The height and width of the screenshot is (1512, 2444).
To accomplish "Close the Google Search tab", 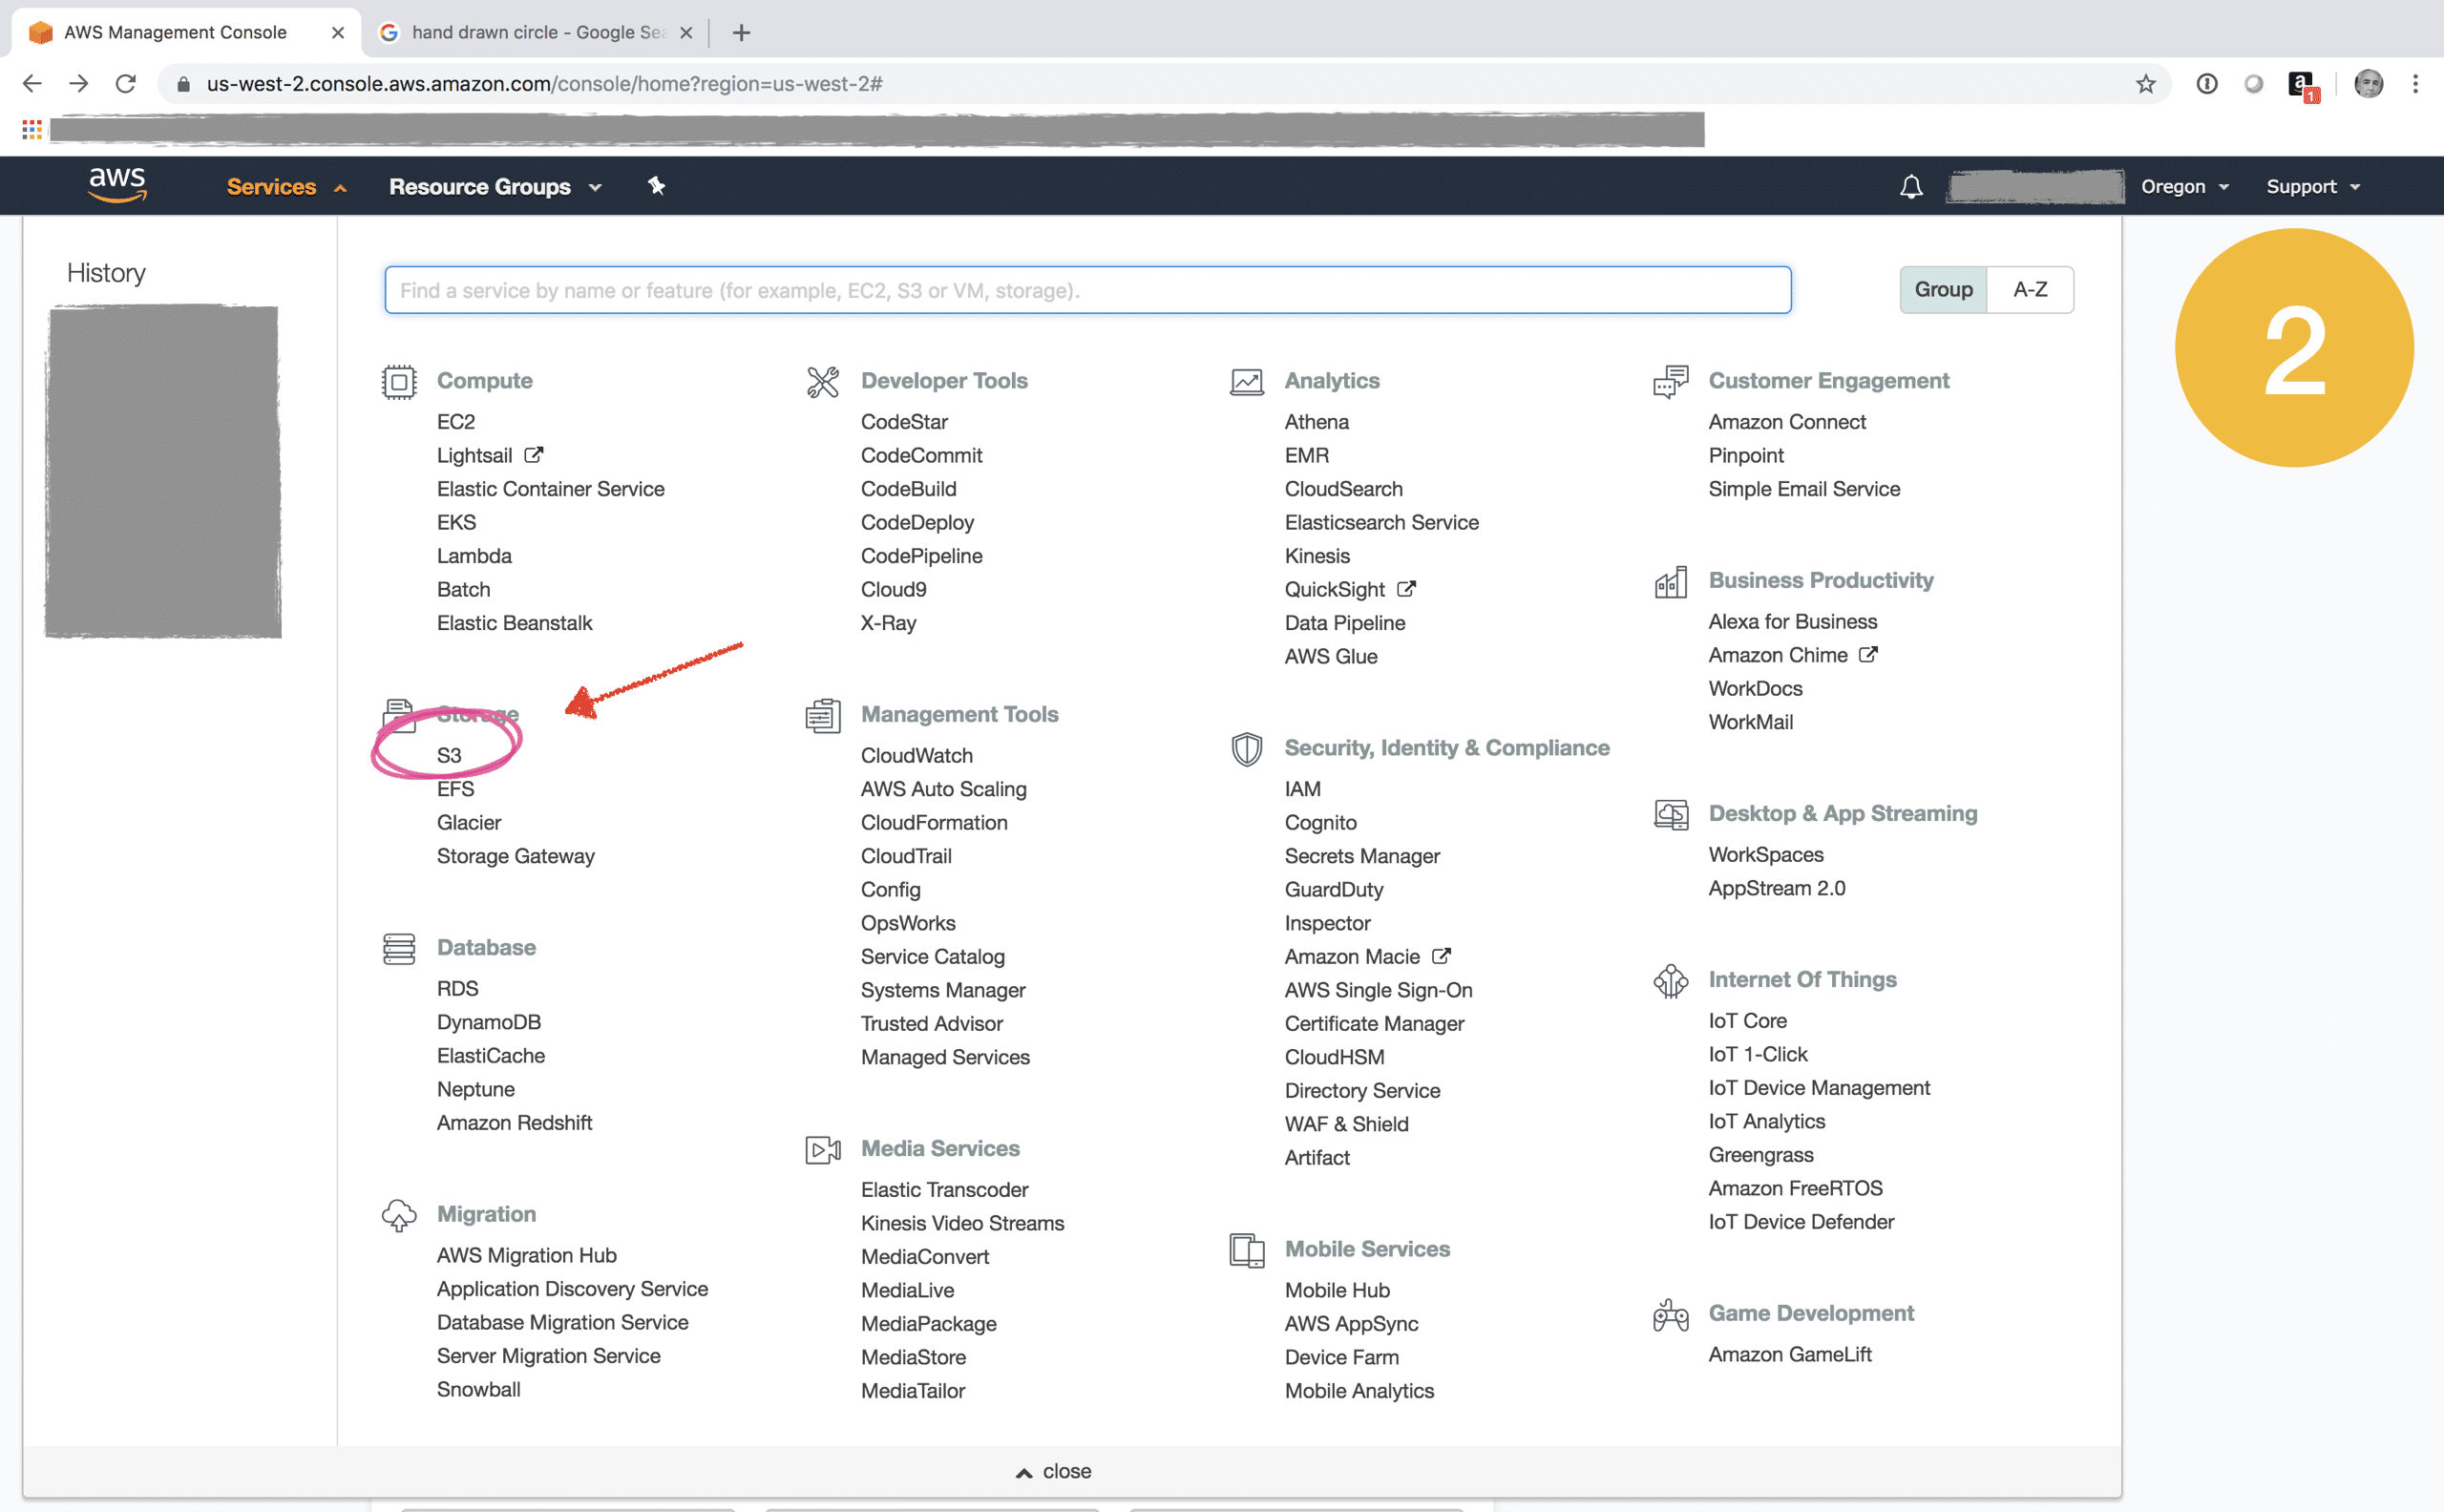I will point(686,33).
